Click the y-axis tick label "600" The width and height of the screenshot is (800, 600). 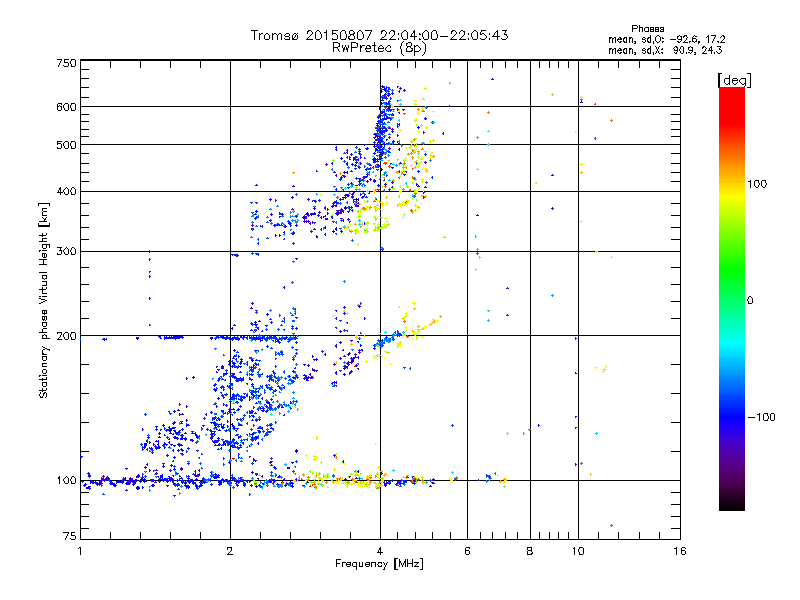point(67,107)
